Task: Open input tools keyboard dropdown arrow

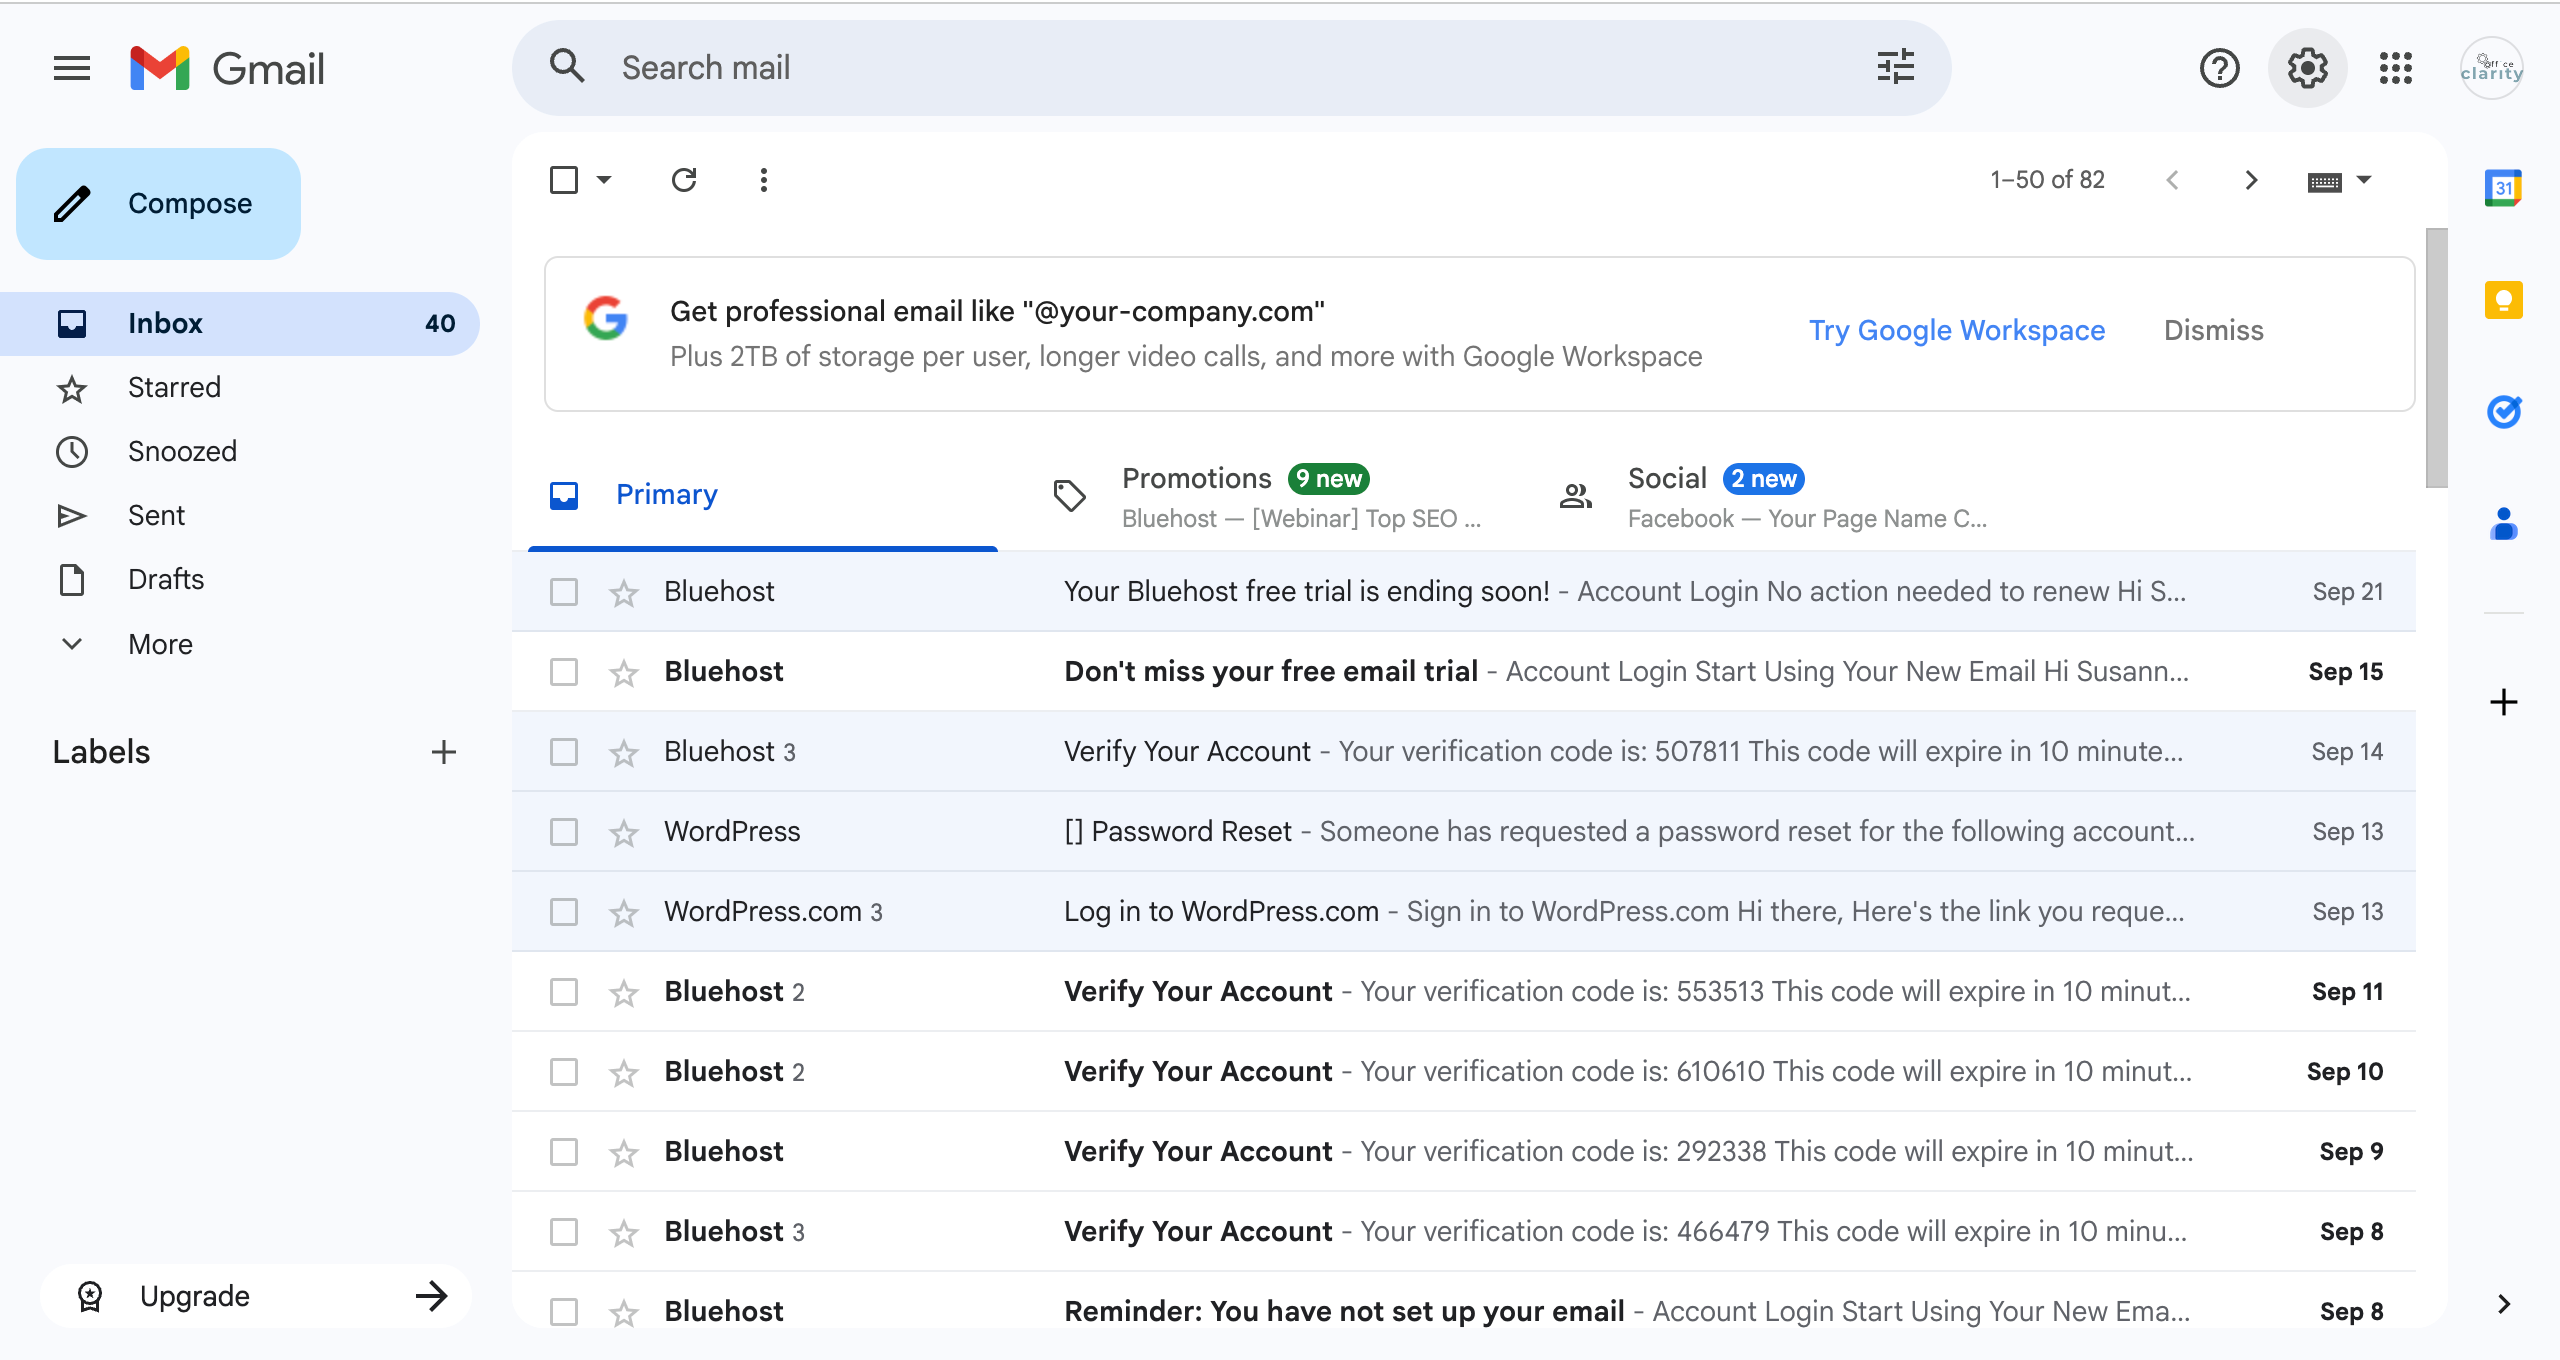Action: pyautogui.click(x=2364, y=180)
